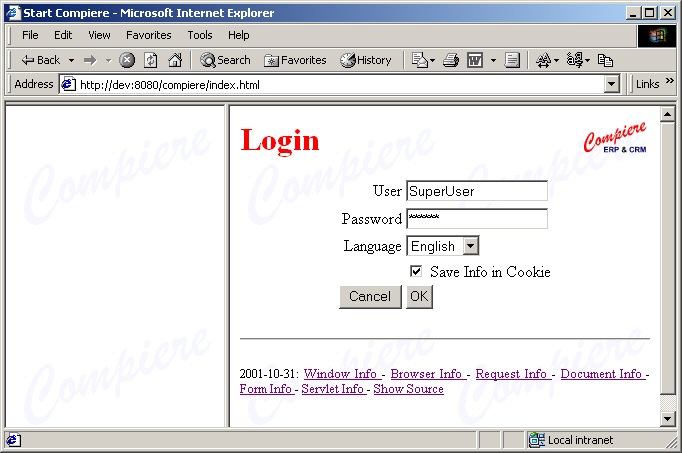Open the Language dropdown
This screenshot has height=453, width=682.
pos(443,246)
